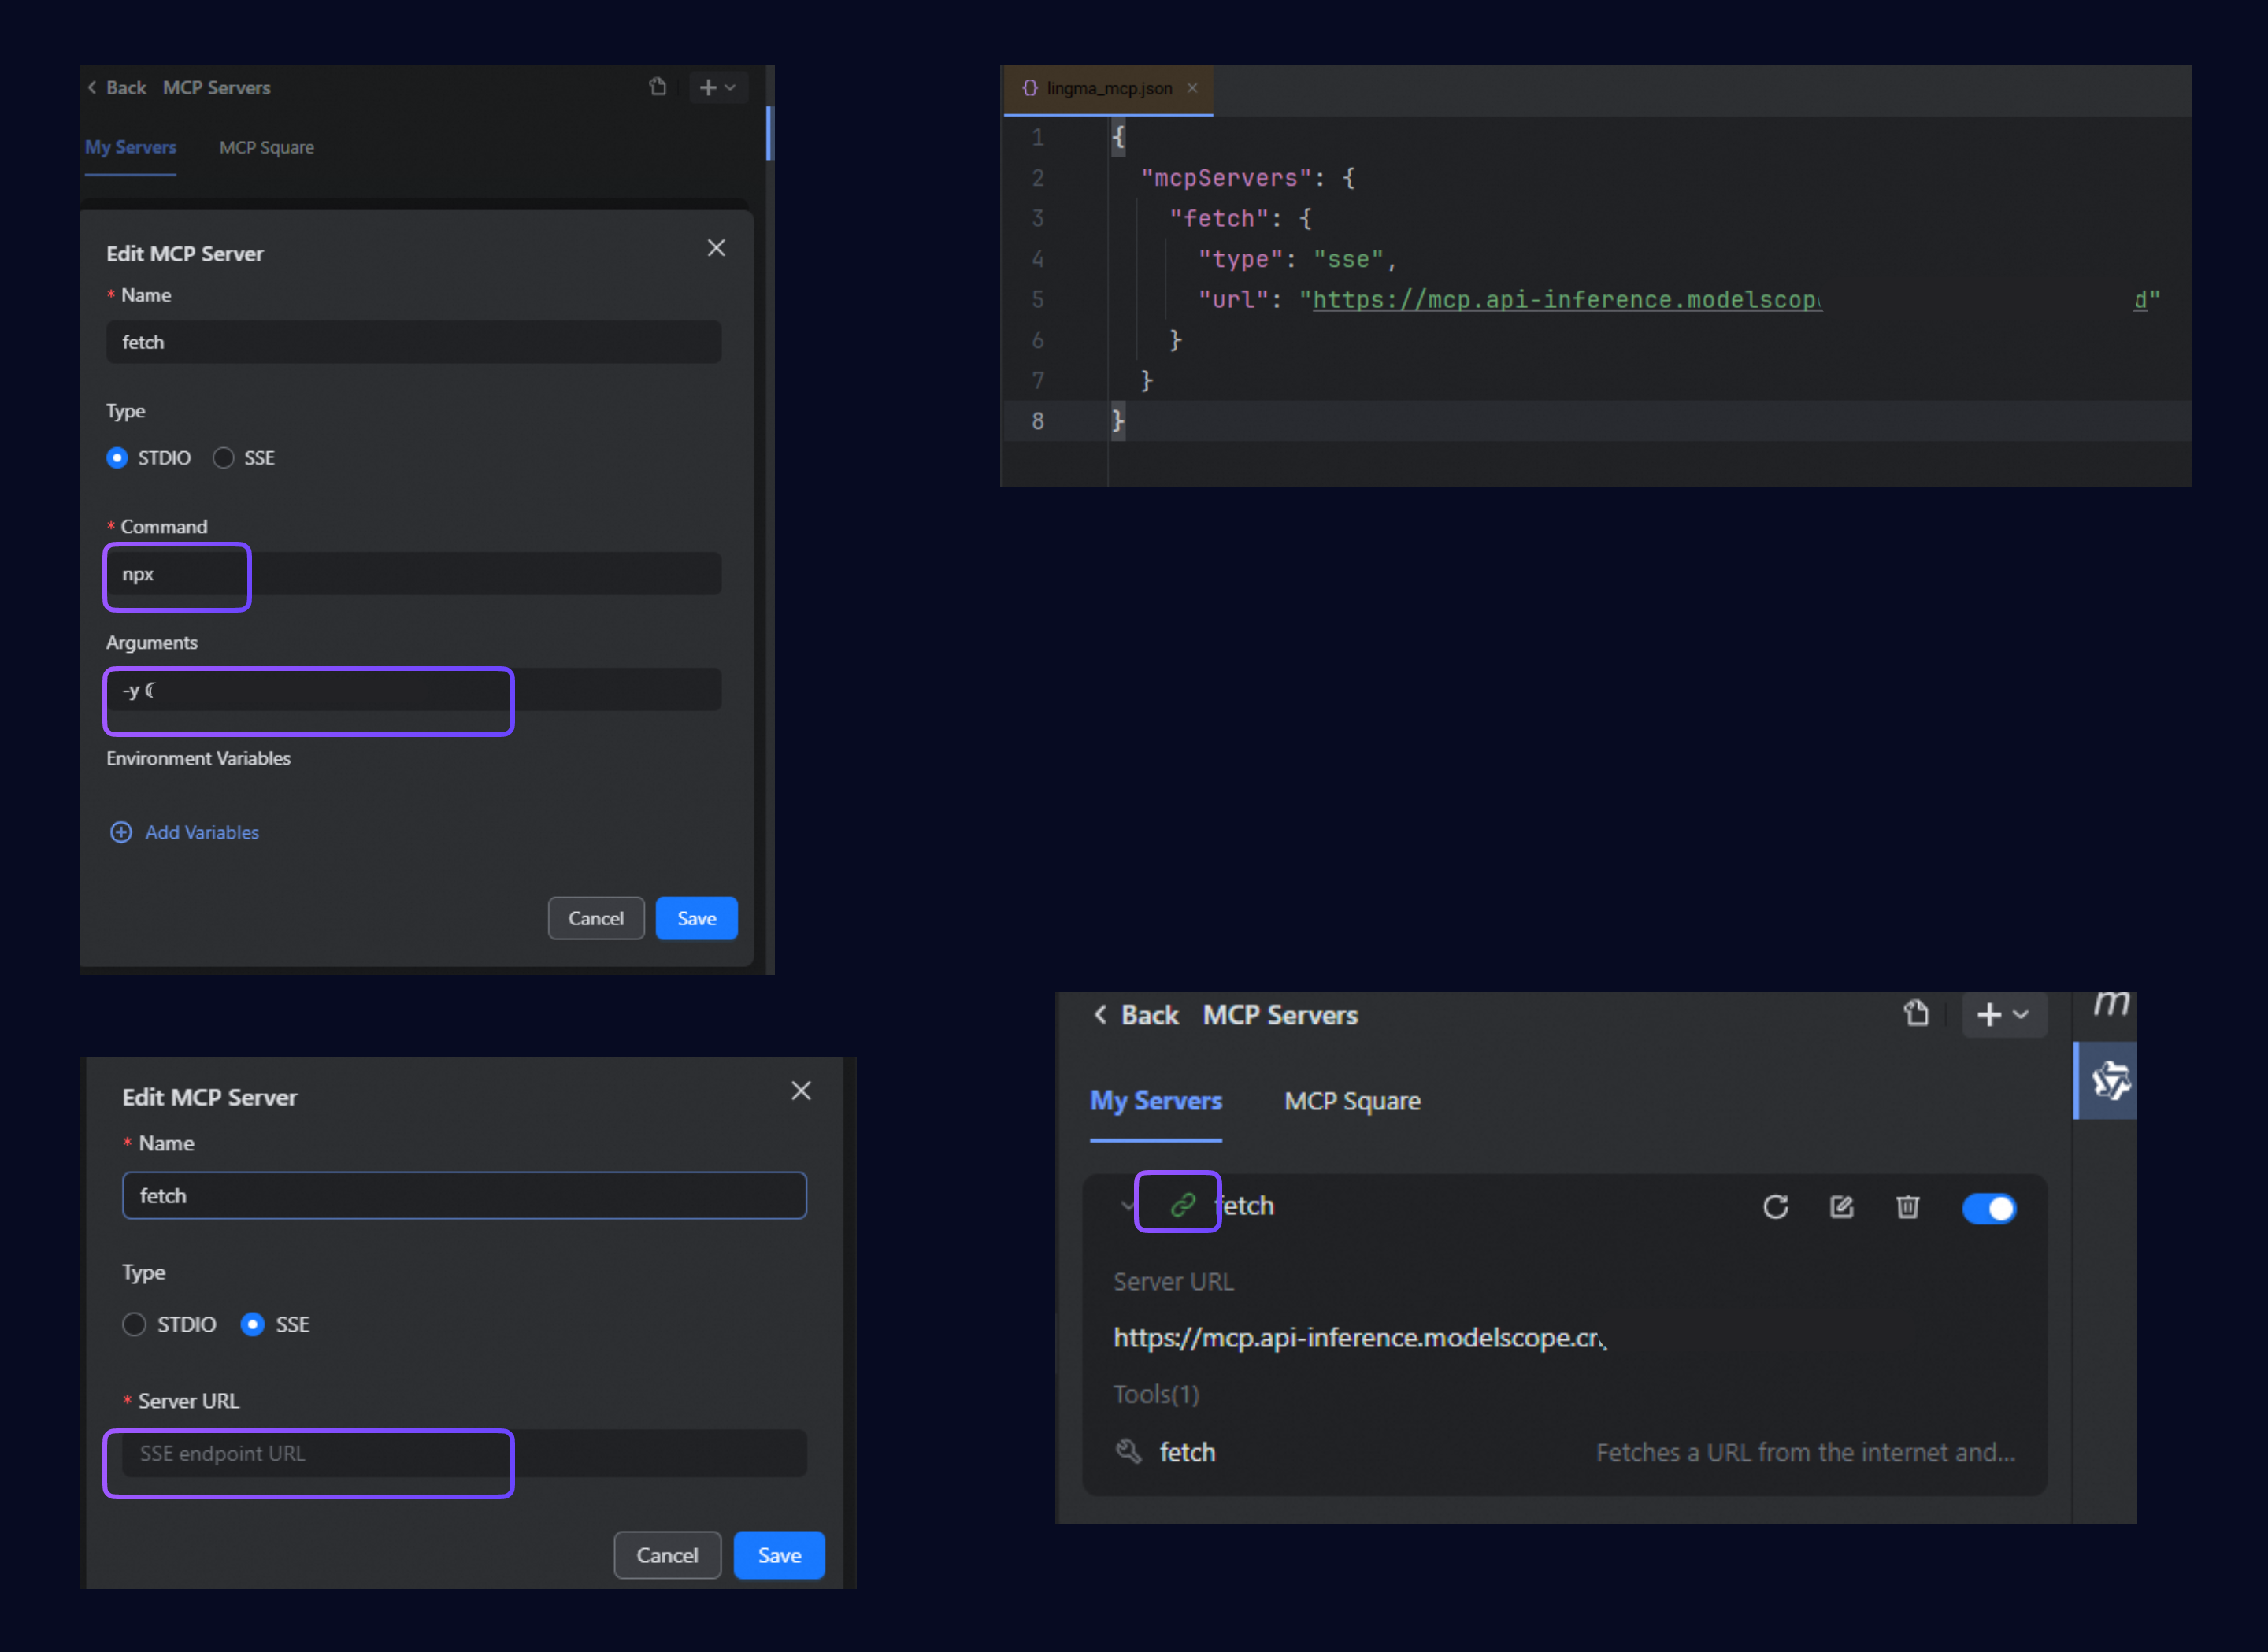Open the plus dropdown in top-left panel
This screenshot has width=2268, height=1652.
coord(717,88)
